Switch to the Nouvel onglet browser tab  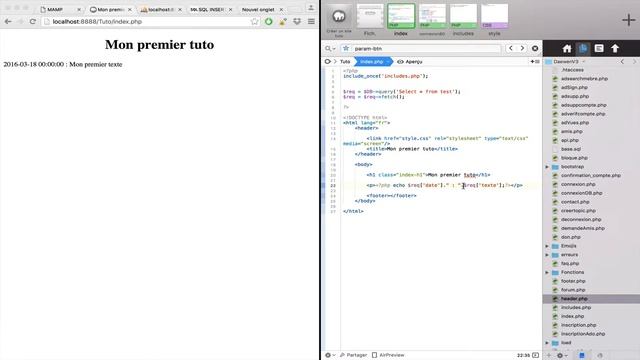(x=261, y=9)
